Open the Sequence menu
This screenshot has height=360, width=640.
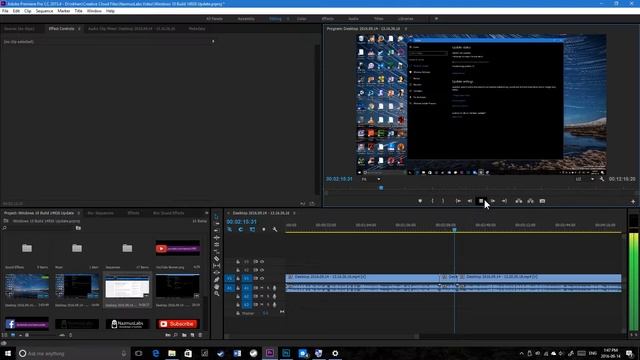(x=44, y=11)
